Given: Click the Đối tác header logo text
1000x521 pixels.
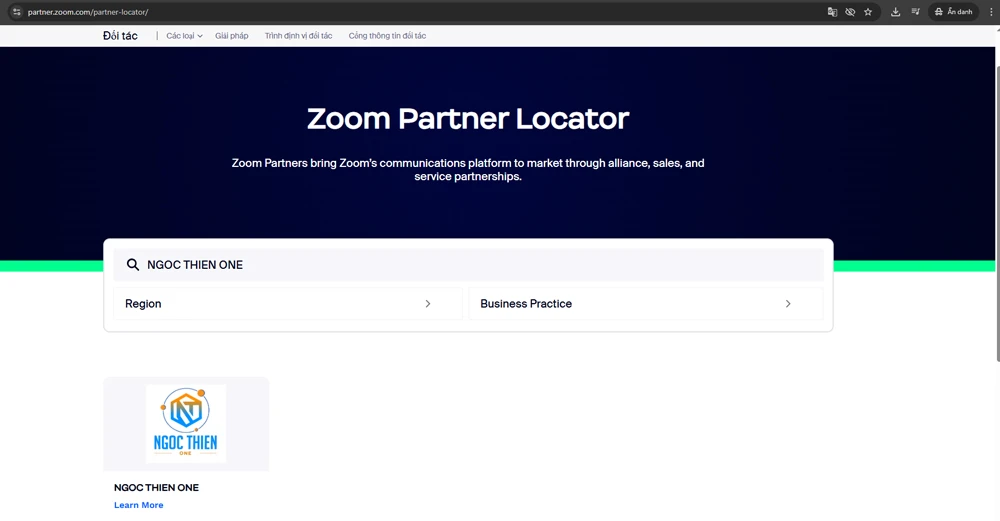Looking at the screenshot, I should point(120,36).
